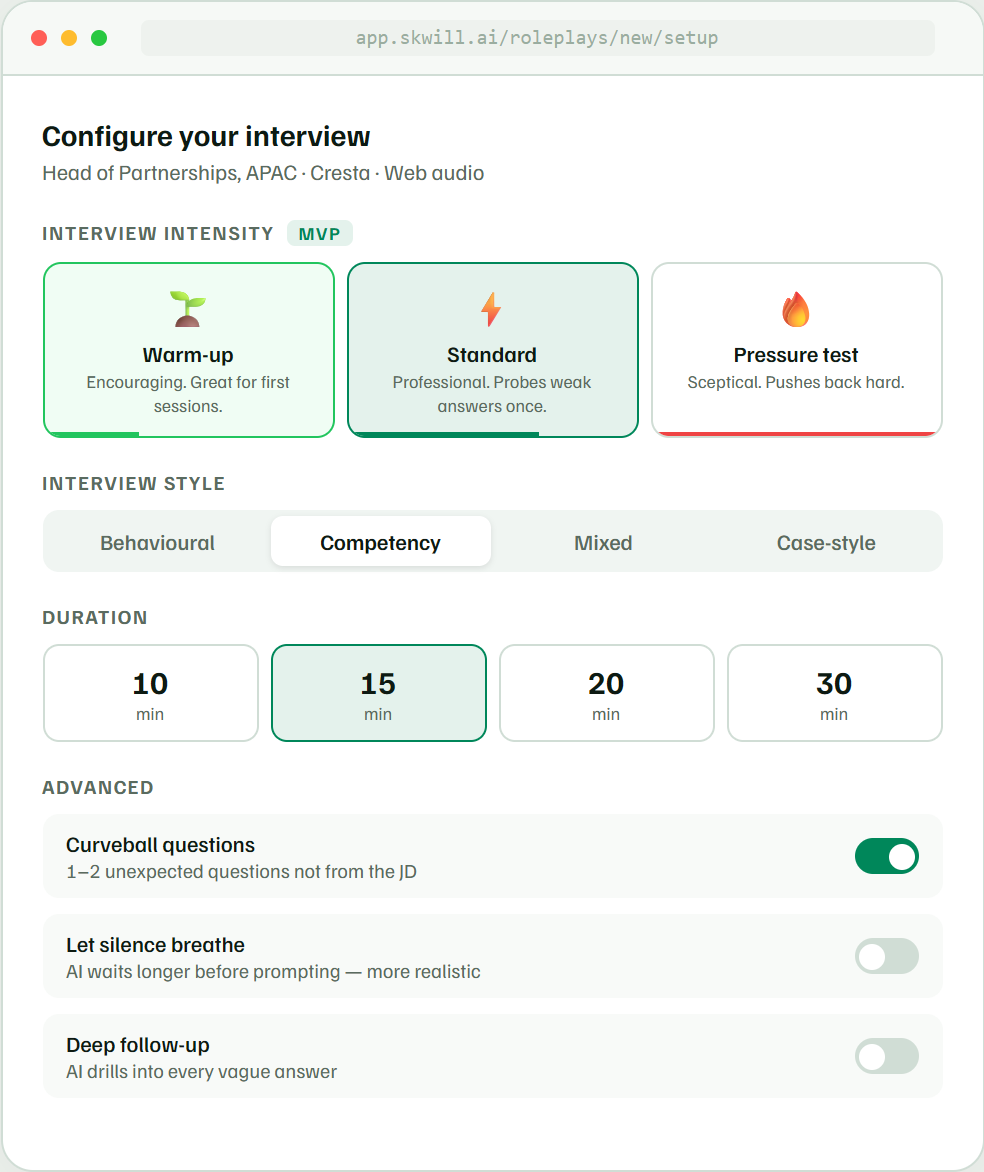Select the 15 min duration card
Image resolution: width=984 pixels, height=1172 pixels.
tap(378, 692)
